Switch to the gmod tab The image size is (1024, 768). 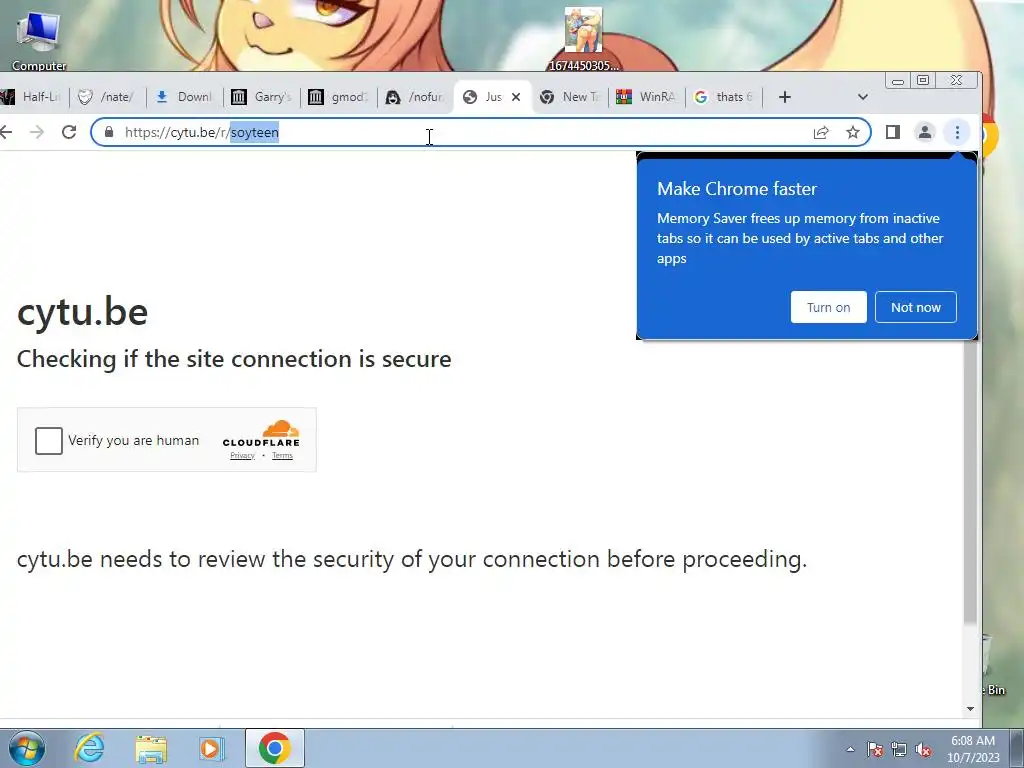339,97
